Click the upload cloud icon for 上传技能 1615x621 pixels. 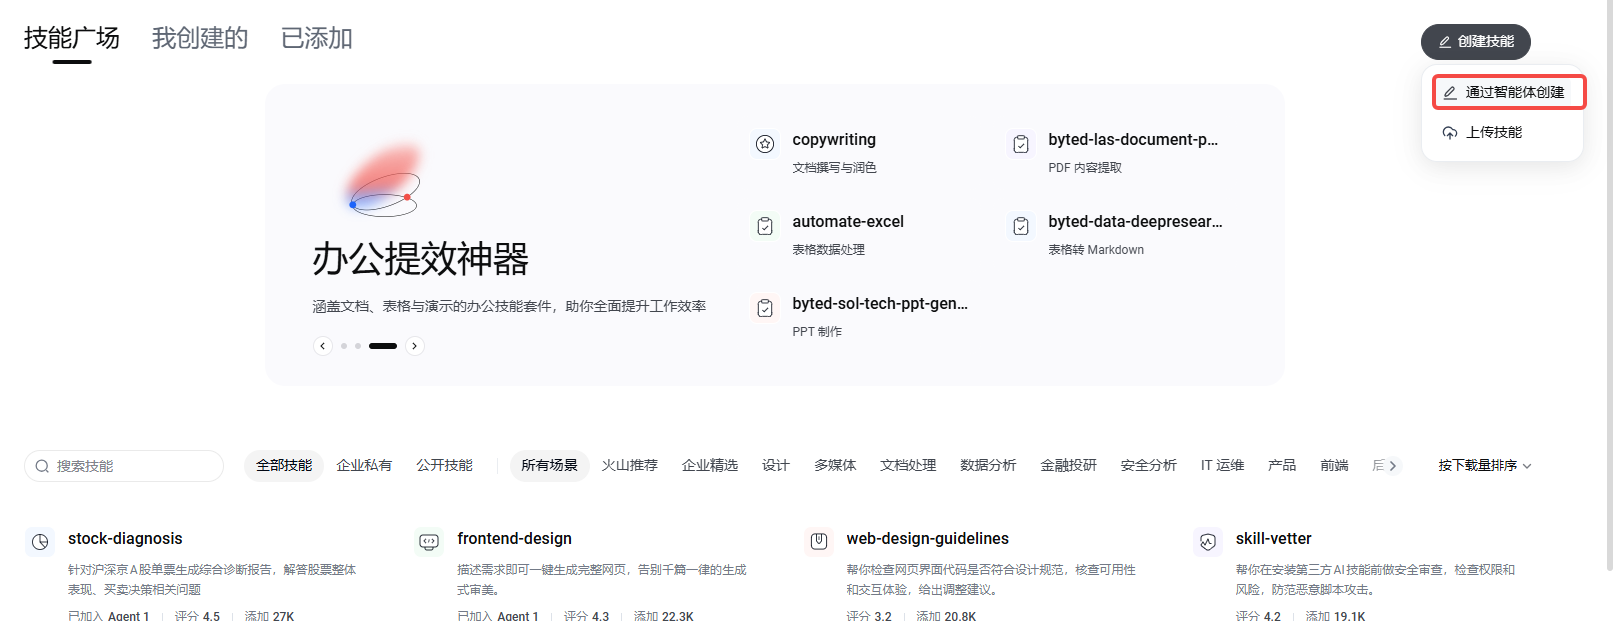(x=1449, y=133)
